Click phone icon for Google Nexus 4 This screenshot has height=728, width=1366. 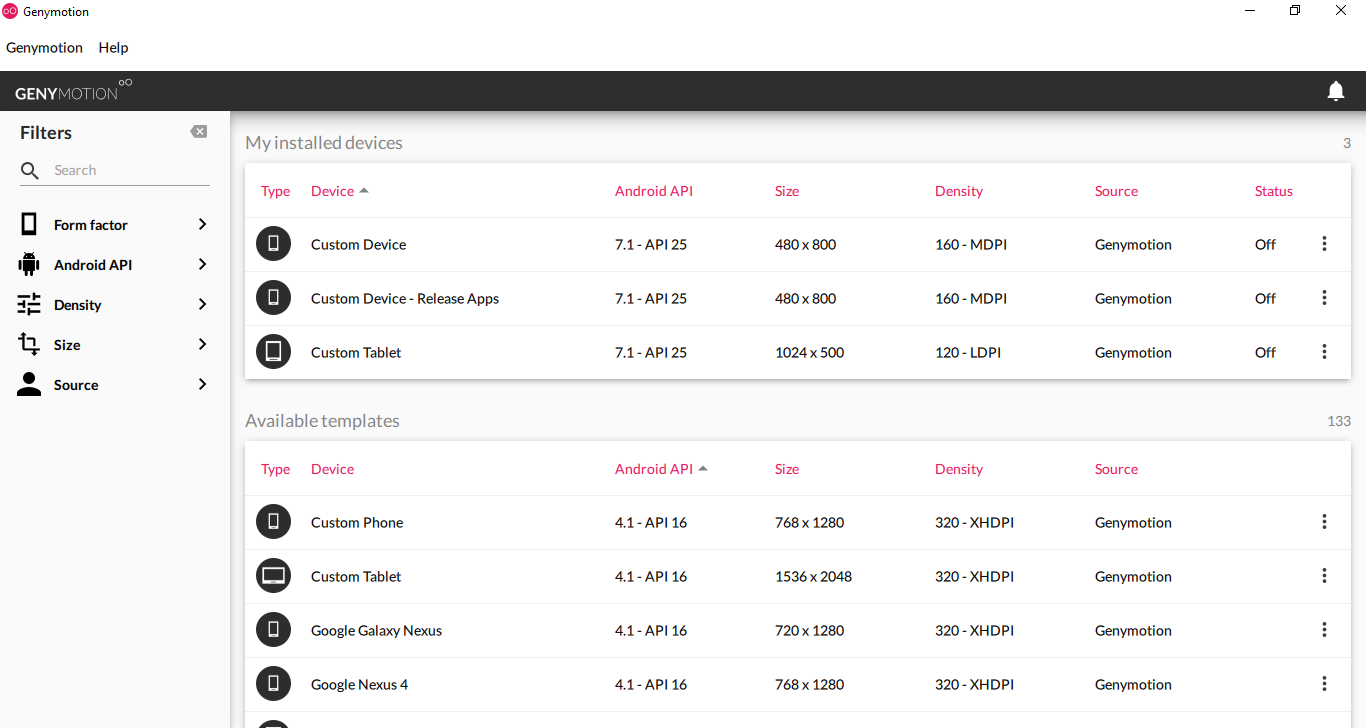273,684
